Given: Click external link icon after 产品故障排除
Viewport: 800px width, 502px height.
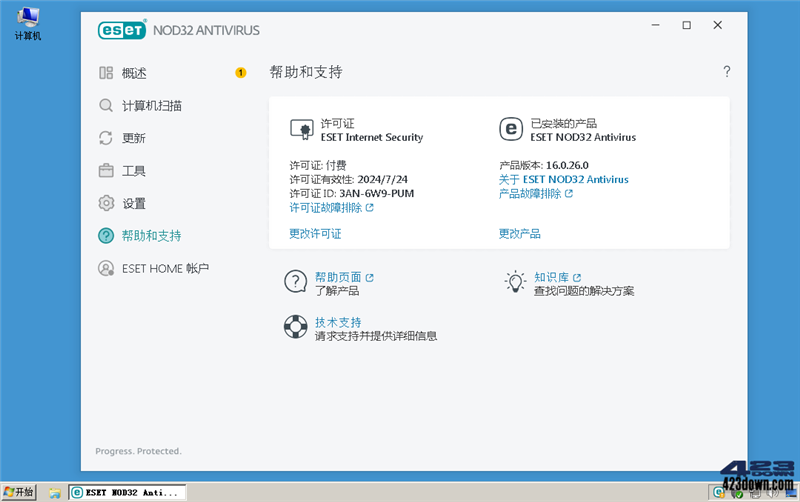Looking at the screenshot, I should click(569, 194).
